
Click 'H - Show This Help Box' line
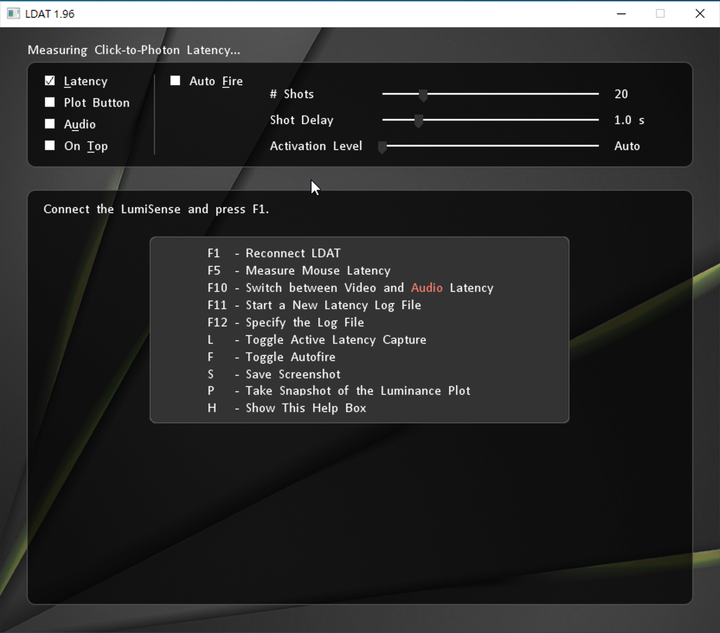(x=287, y=408)
